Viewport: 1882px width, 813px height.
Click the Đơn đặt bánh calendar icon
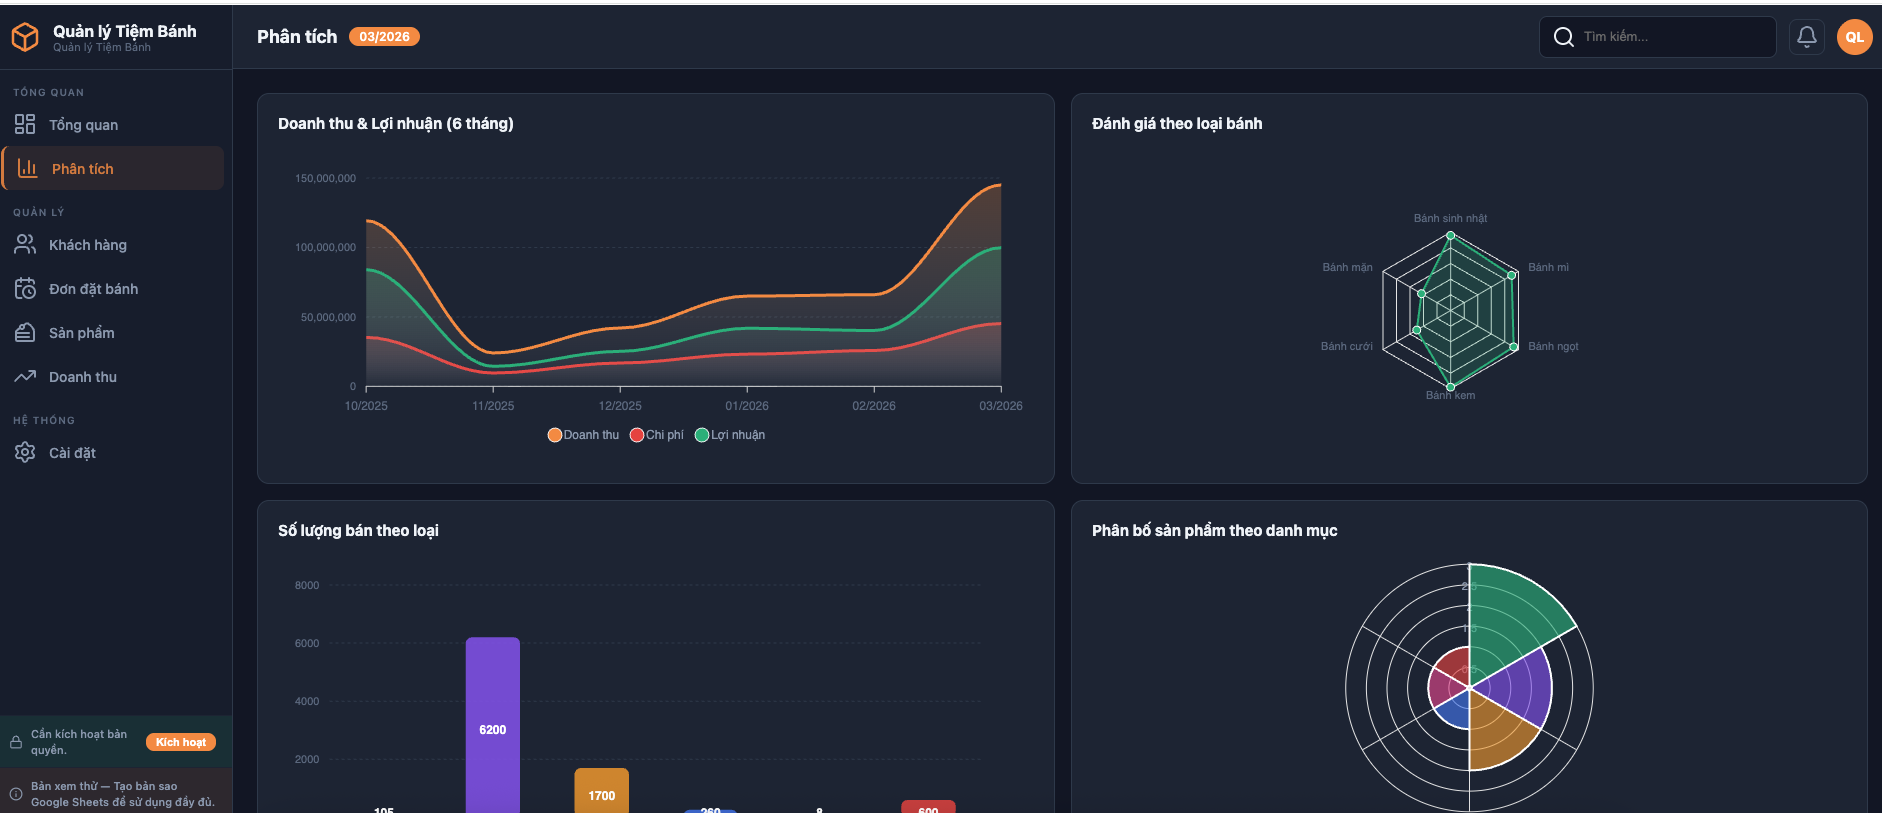tap(25, 288)
